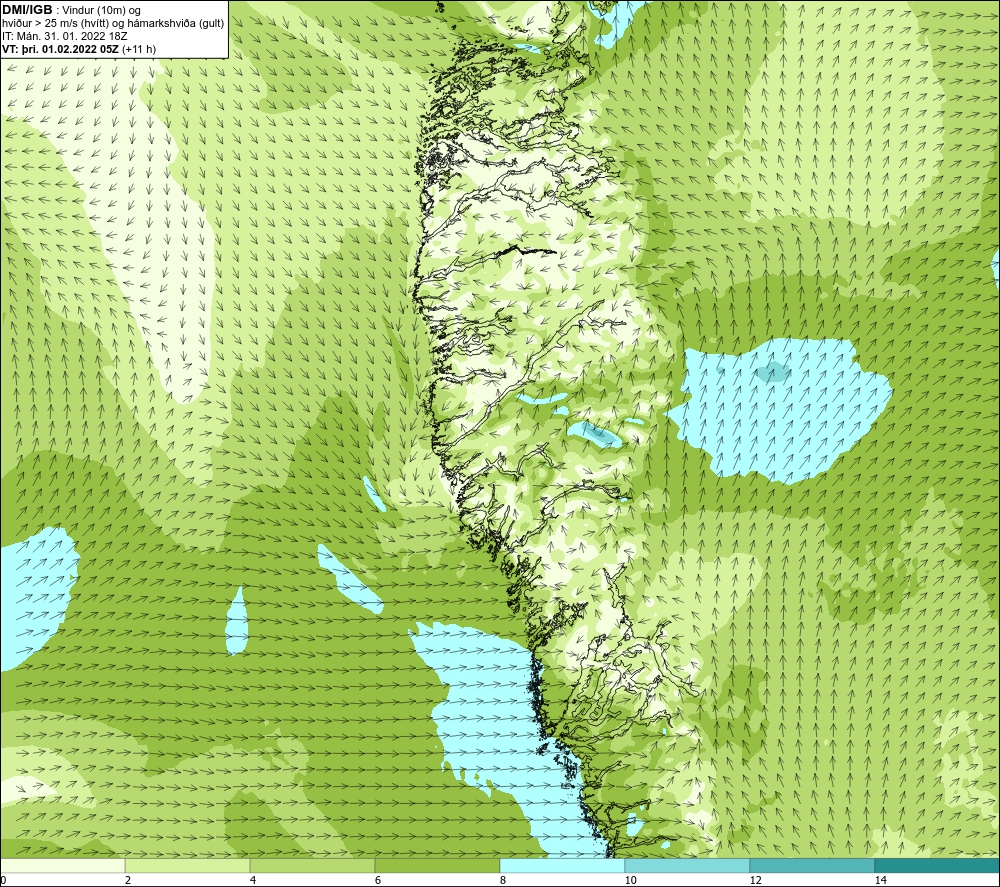Click the 'DMI/IGB : Vindur (10m) og' title line
Image resolution: width=1000 pixels, height=887 pixels.
[x=71, y=10]
